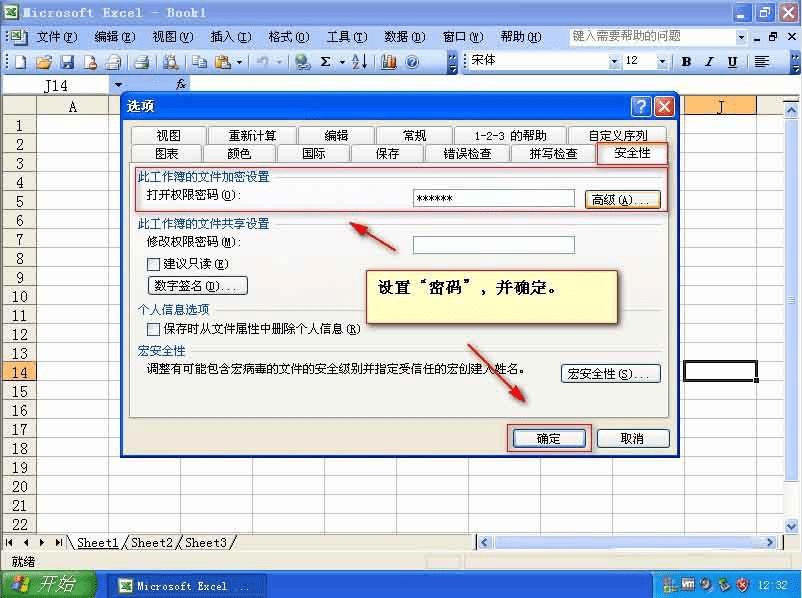This screenshot has height=598, width=802.
Task: Click the 高级(A)... button
Action: click(x=622, y=200)
